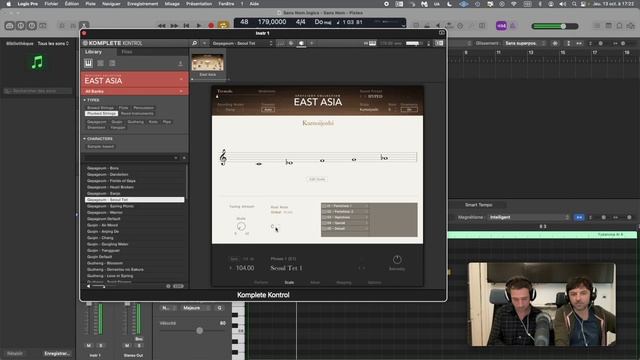The height and width of the screenshot is (360, 640).
Task: Select the Bowed Strings type tag
Action: [x=101, y=108]
